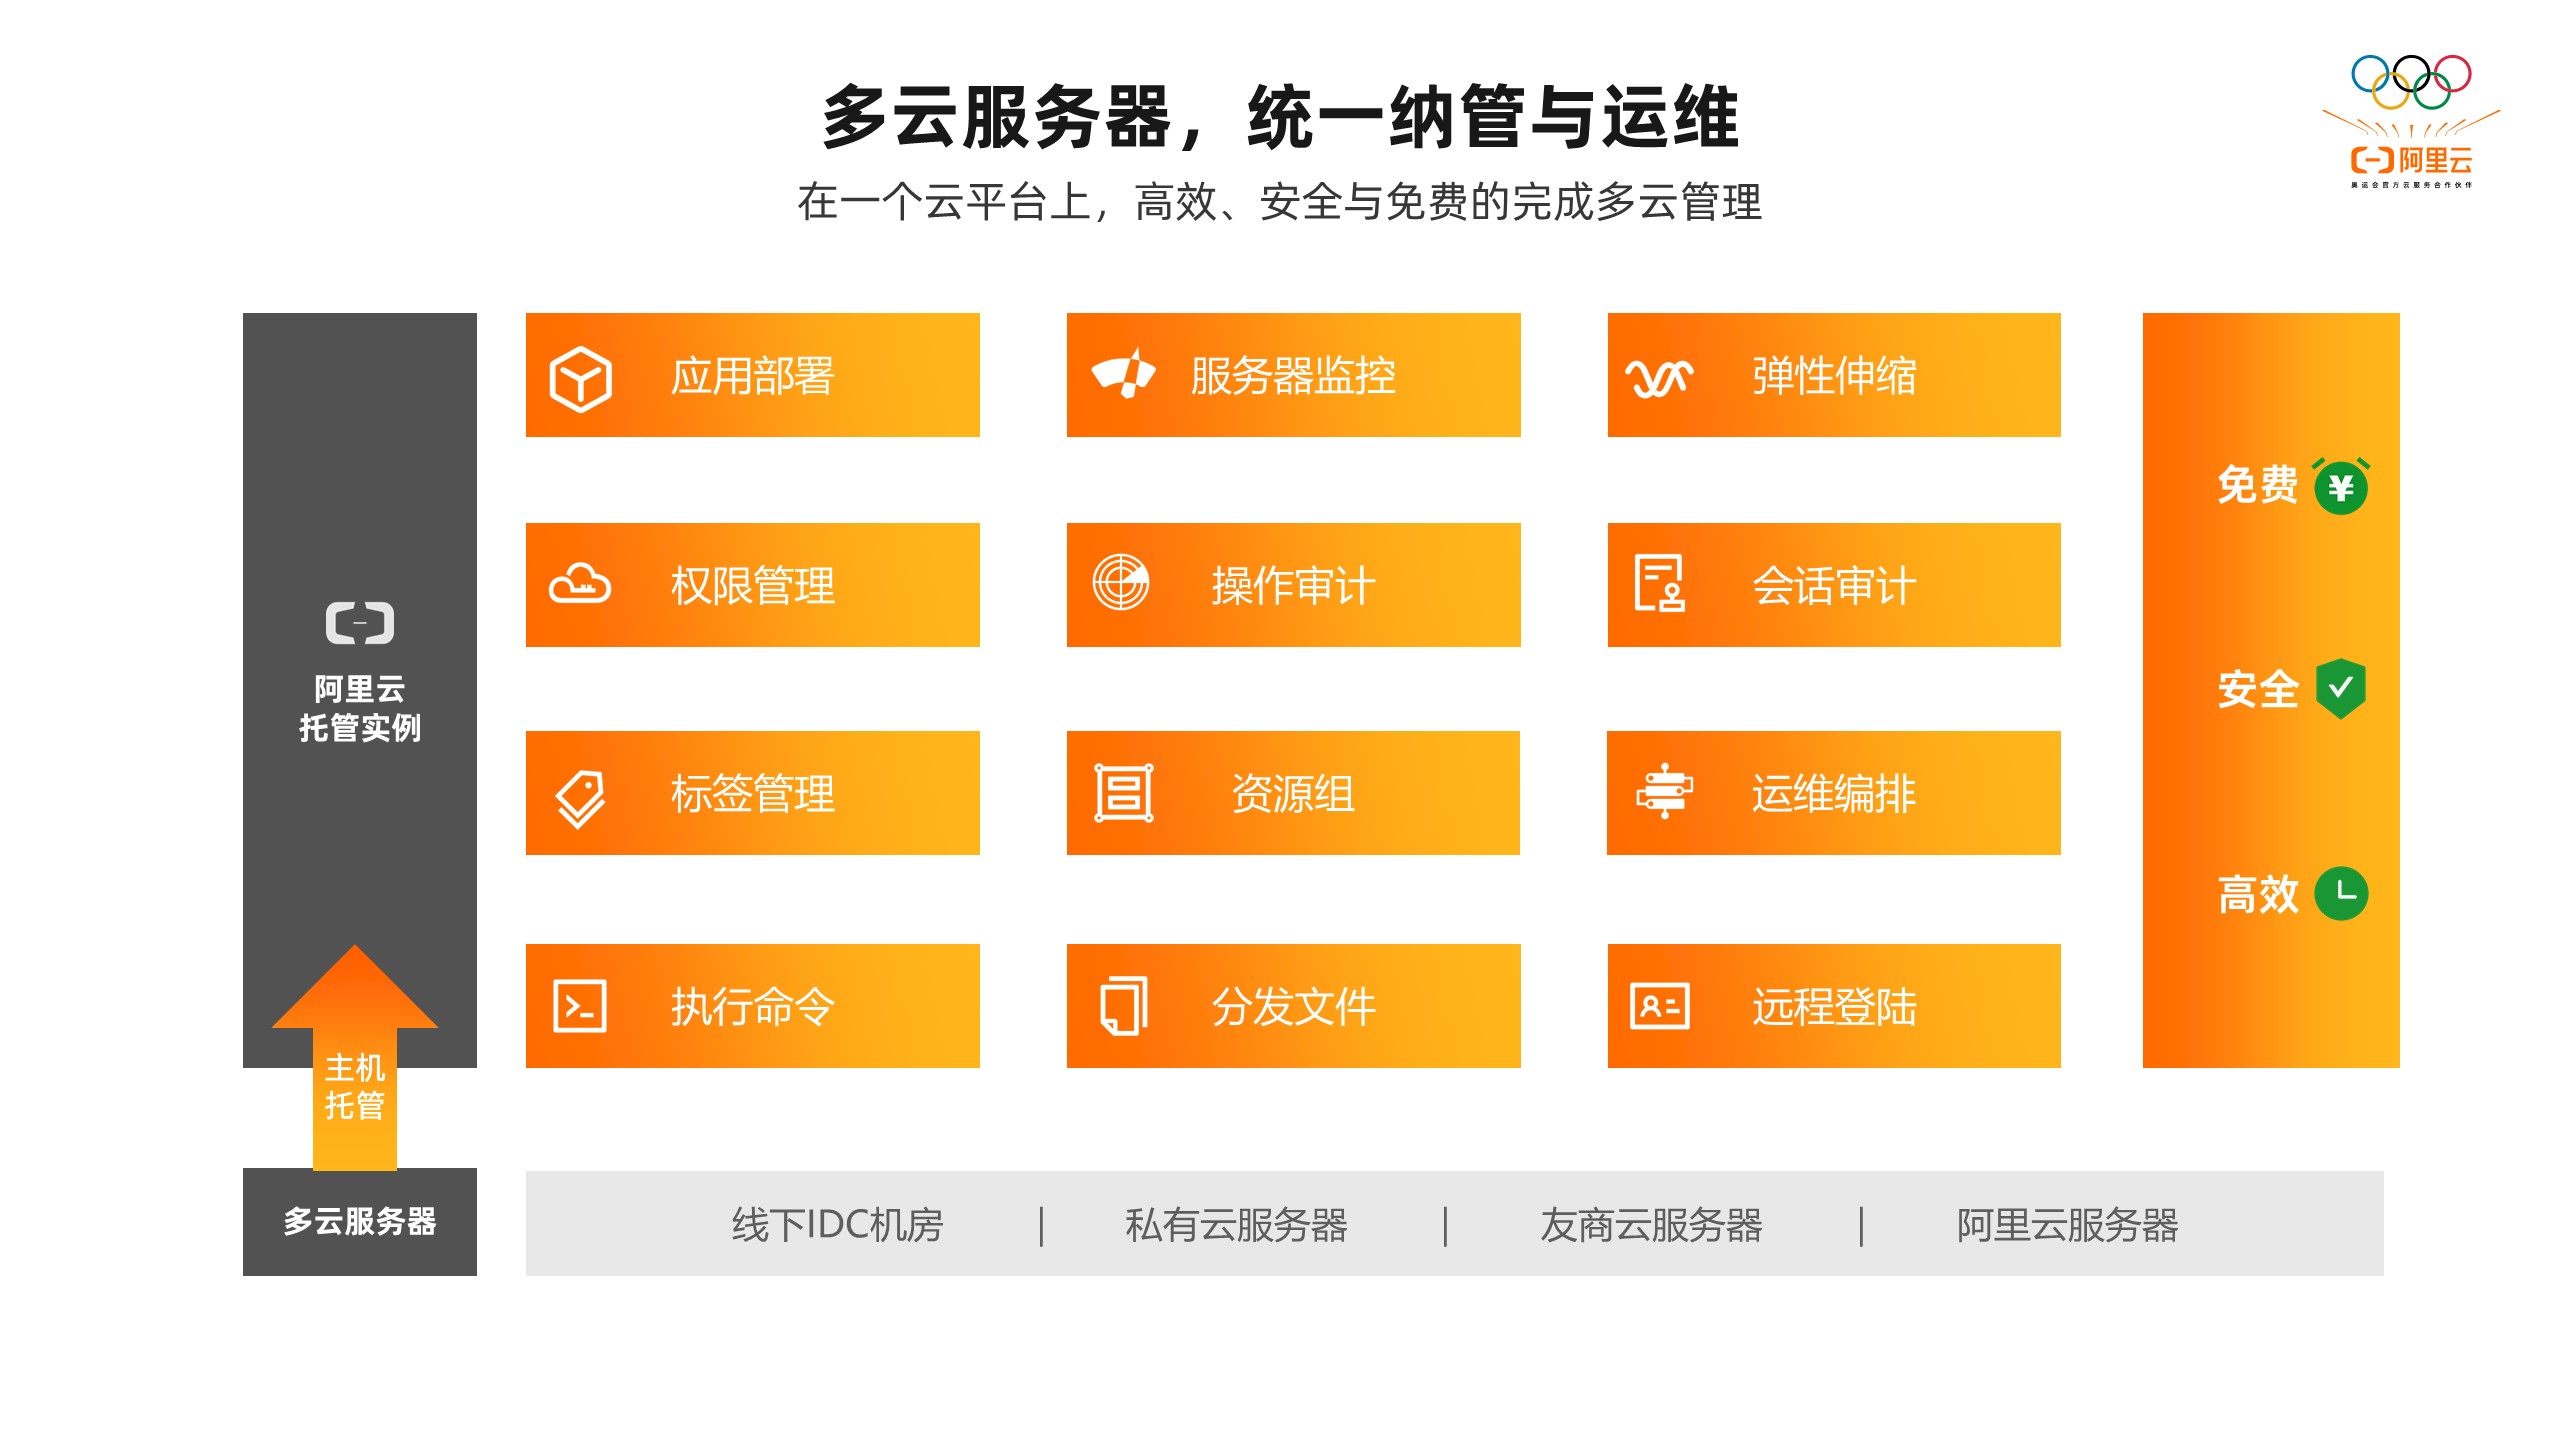The image size is (2560, 1440).
Task: Click the green yen coin icon next to 免费
Action: (2341, 487)
